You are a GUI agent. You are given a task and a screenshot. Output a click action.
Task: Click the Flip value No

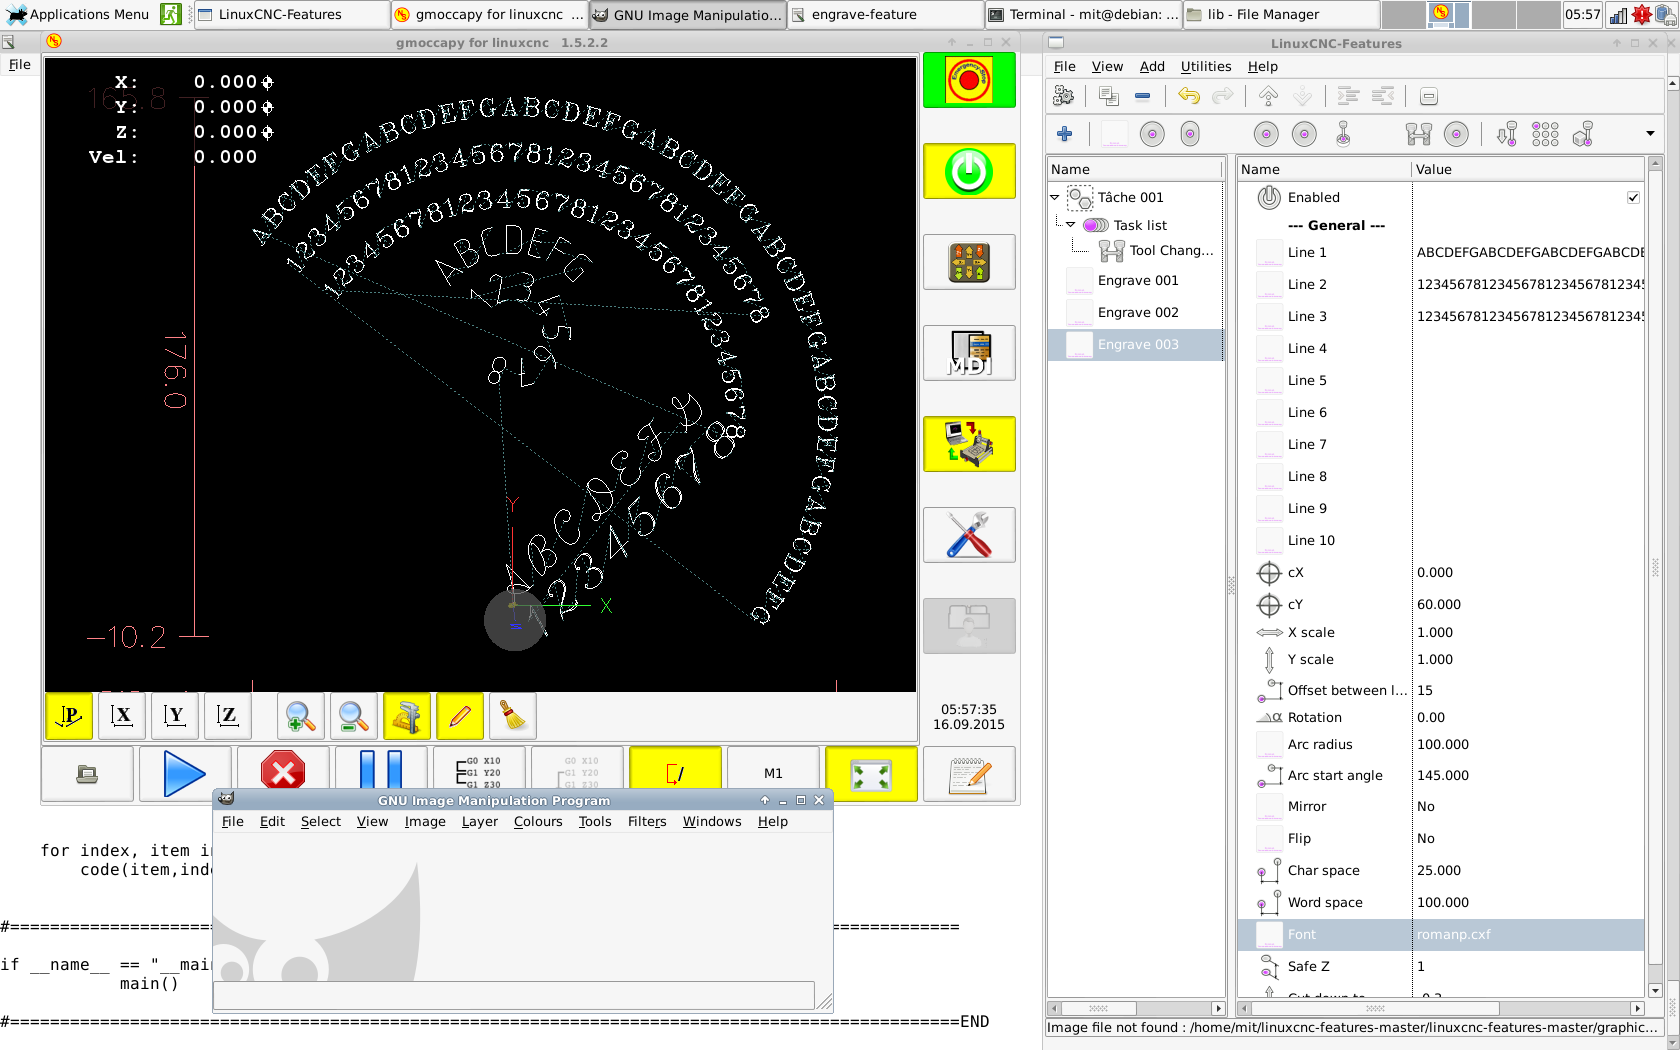coord(1529,839)
